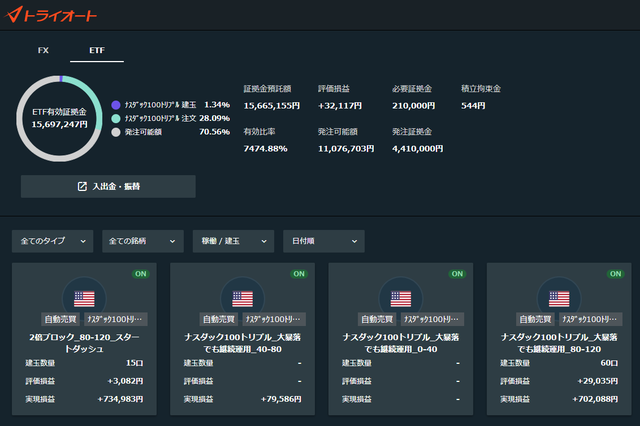Open the 全てのタイプ dropdown
The height and width of the screenshot is (426, 640).
53,241
